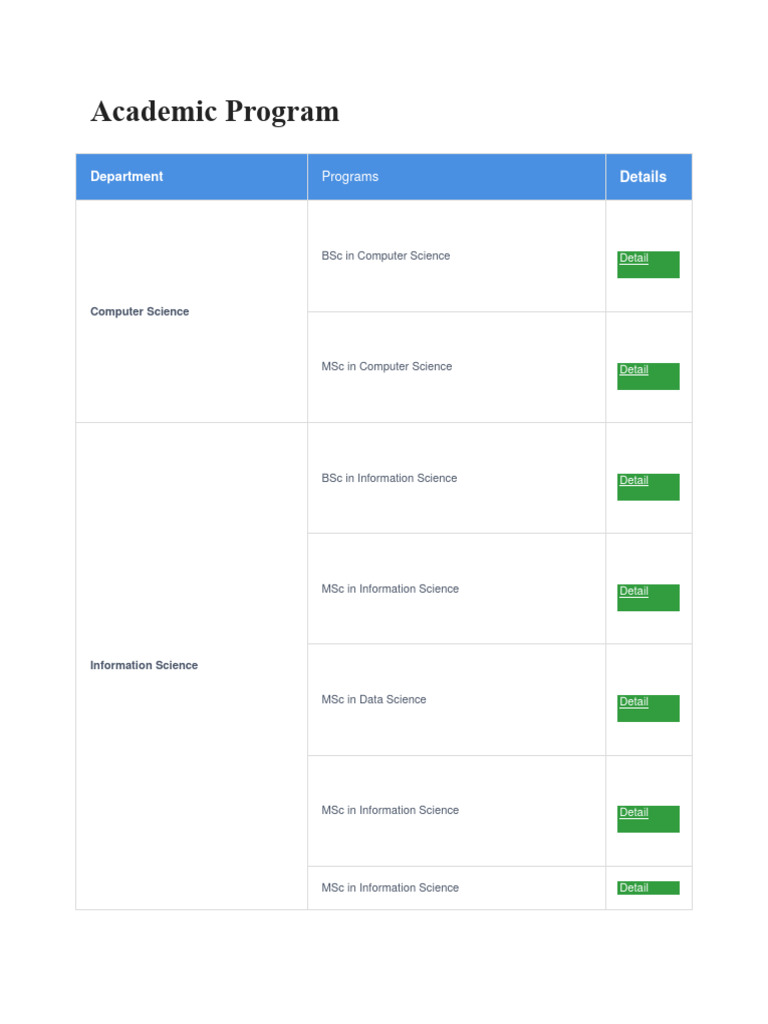The height and width of the screenshot is (1024, 768).
Task: Select the Computer Science department cell
Action: [140, 312]
